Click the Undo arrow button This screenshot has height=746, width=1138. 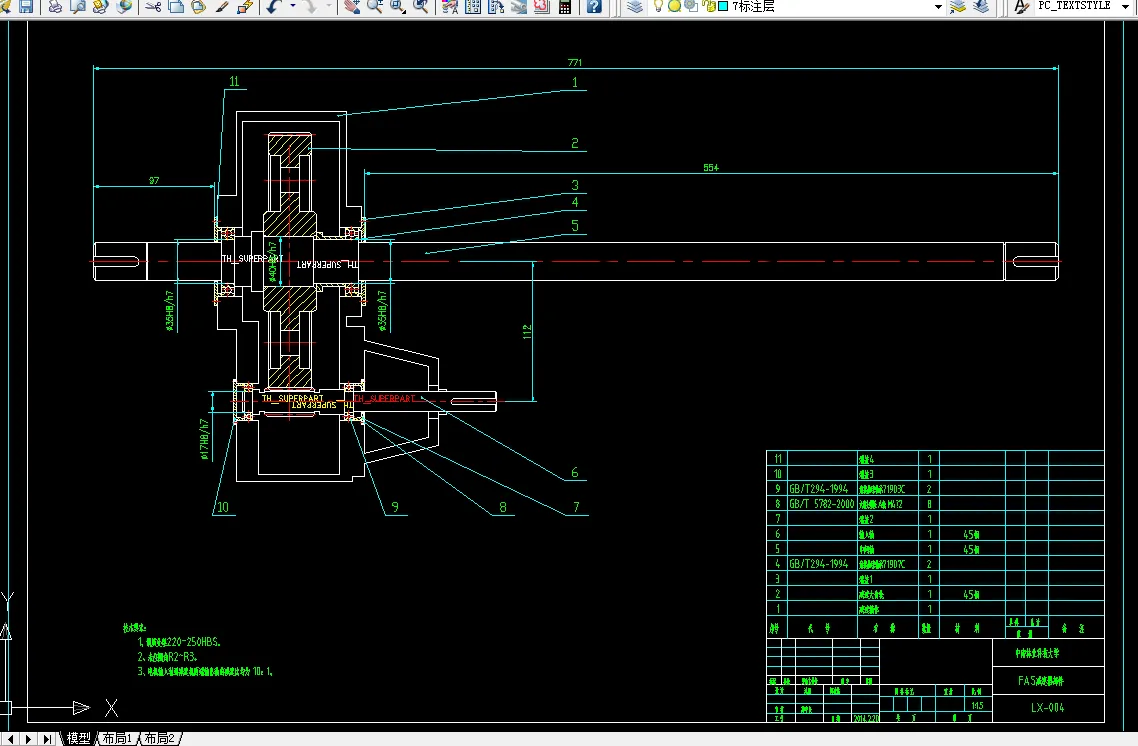pyautogui.click(x=274, y=7)
